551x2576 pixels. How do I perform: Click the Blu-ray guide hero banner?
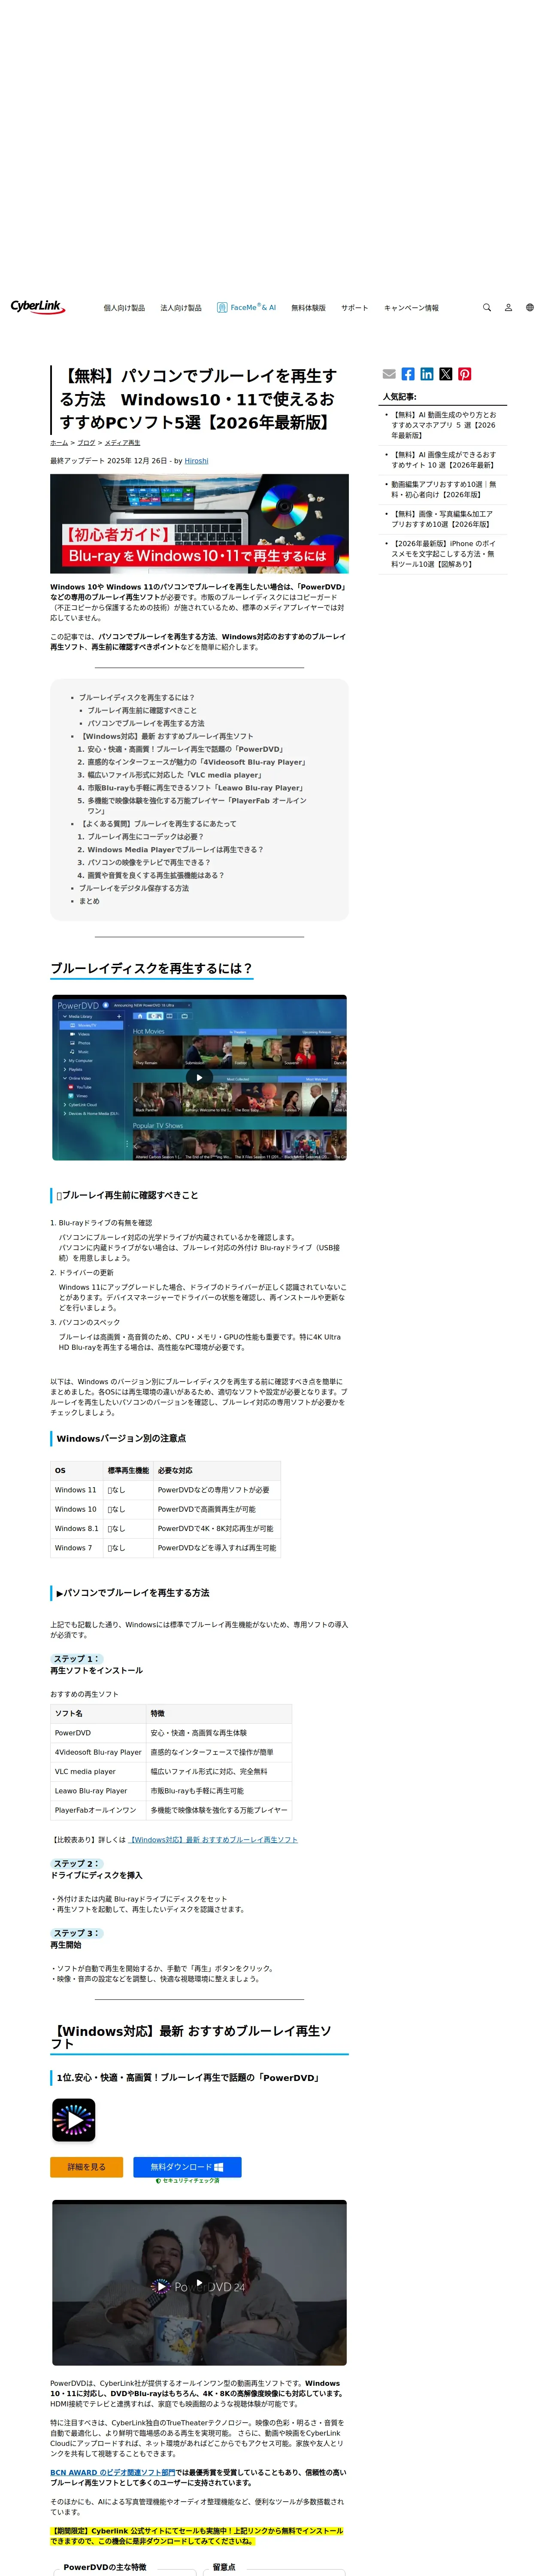(x=199, y=524)
